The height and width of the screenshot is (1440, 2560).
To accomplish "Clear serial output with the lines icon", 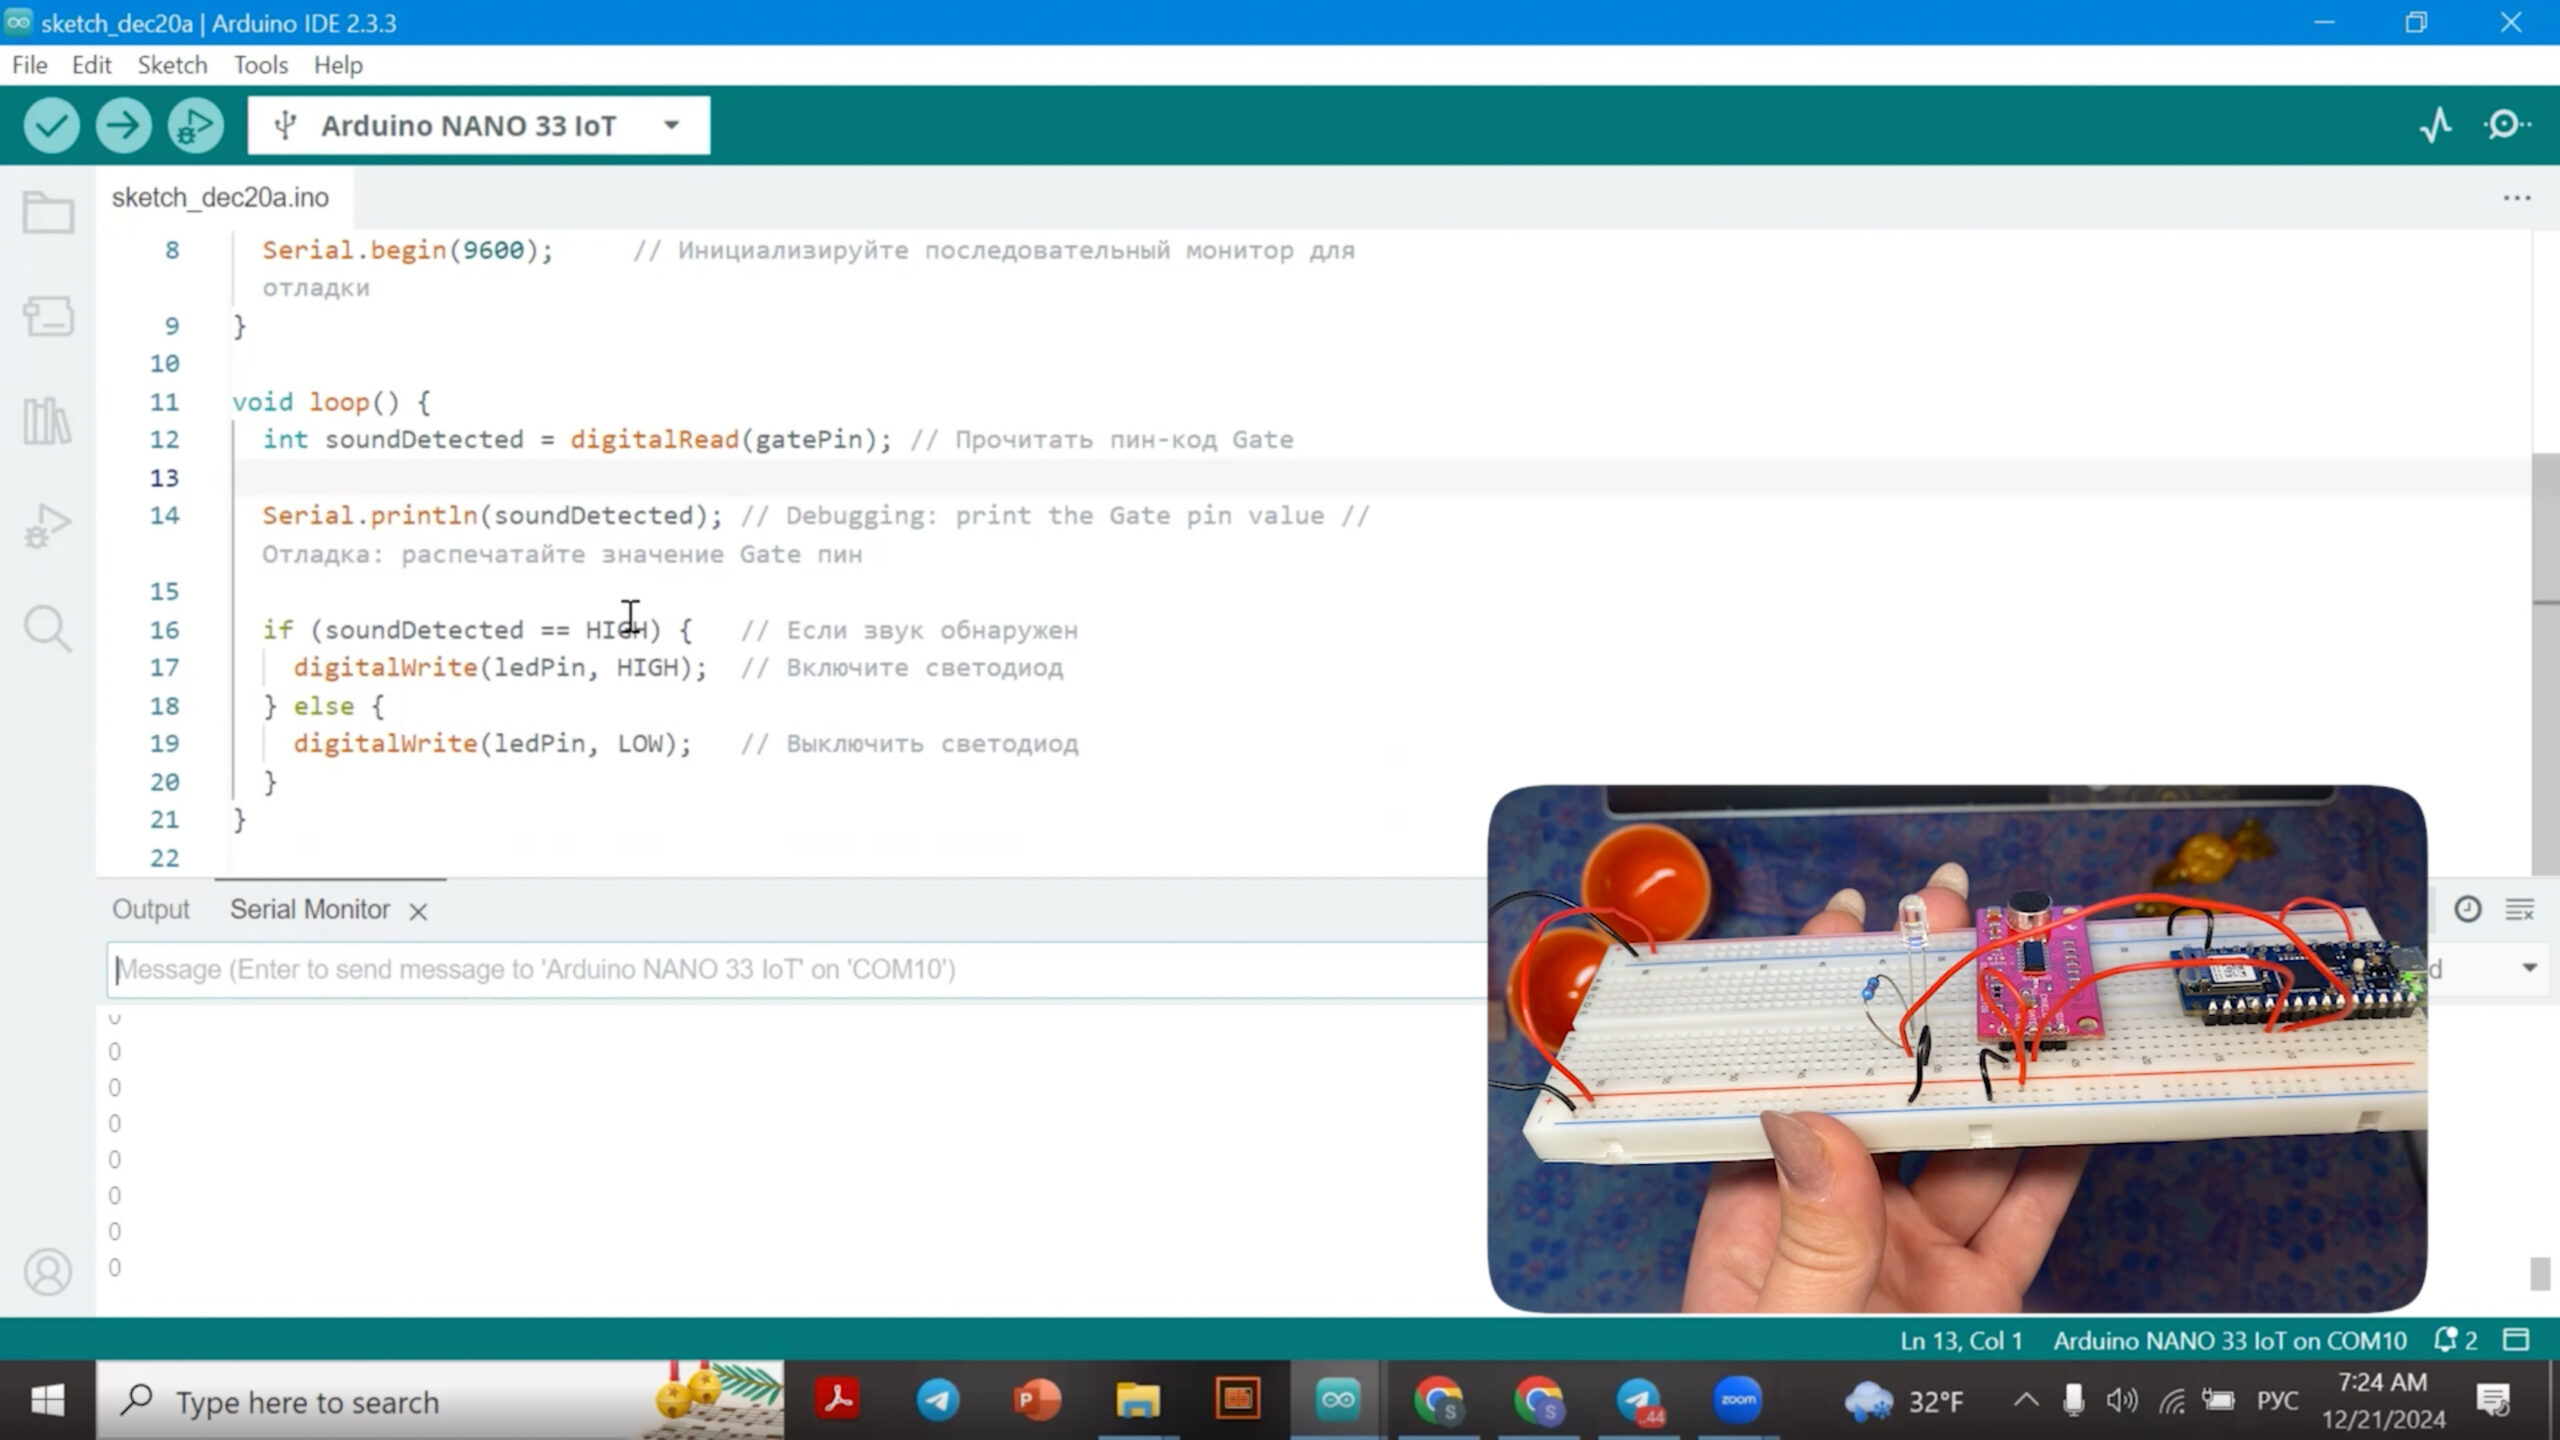I will (2519, 909).
